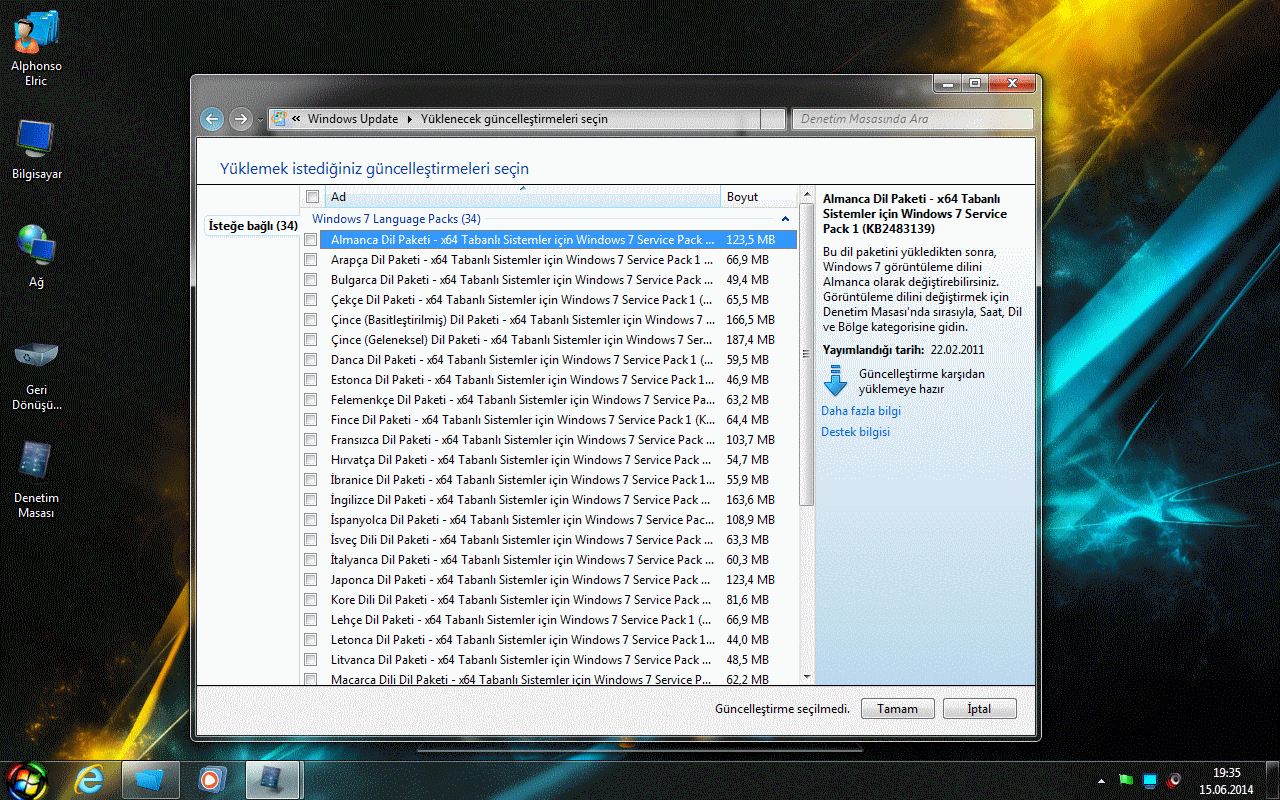
Task: Select the İsteğe bağlı (34) tab
Action: 252,226
